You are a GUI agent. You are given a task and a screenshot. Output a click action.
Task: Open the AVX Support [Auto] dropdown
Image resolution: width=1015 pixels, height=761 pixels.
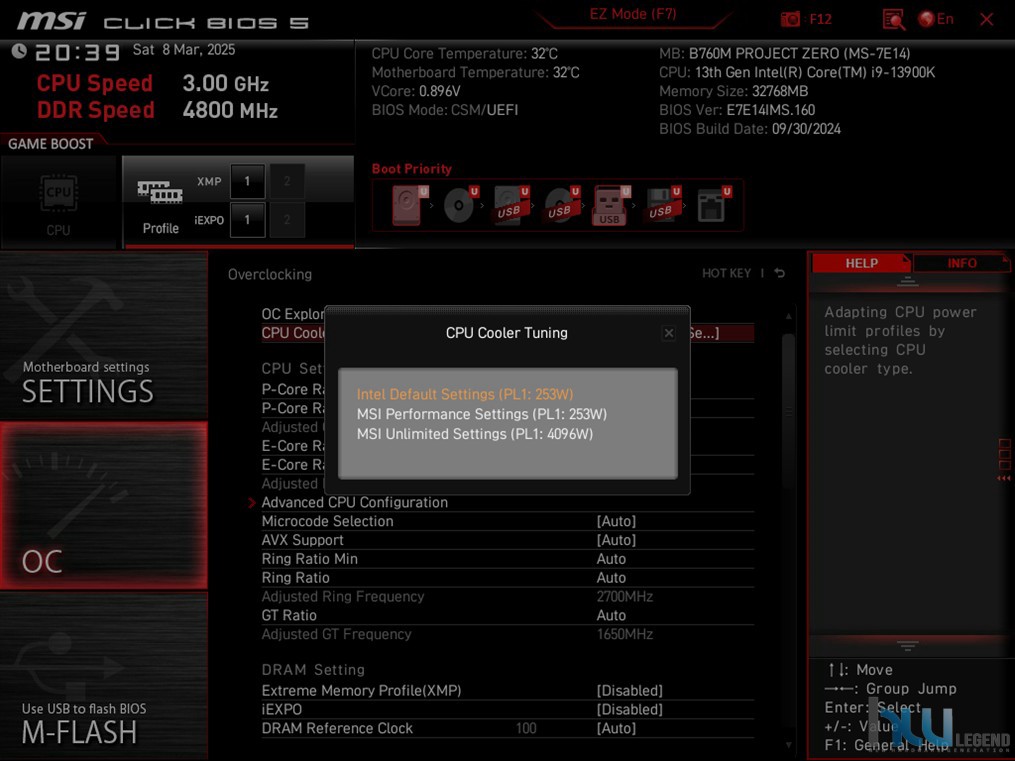[616, 540]
